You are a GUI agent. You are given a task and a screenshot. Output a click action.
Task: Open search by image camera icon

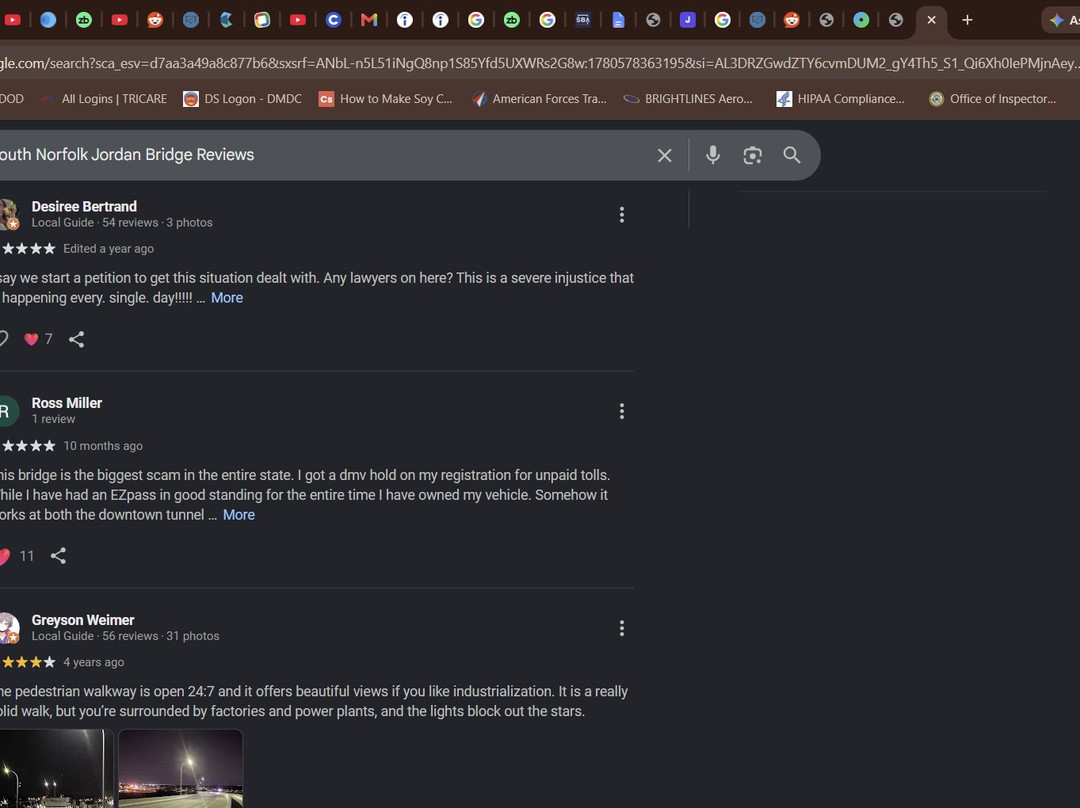[752, 156]
